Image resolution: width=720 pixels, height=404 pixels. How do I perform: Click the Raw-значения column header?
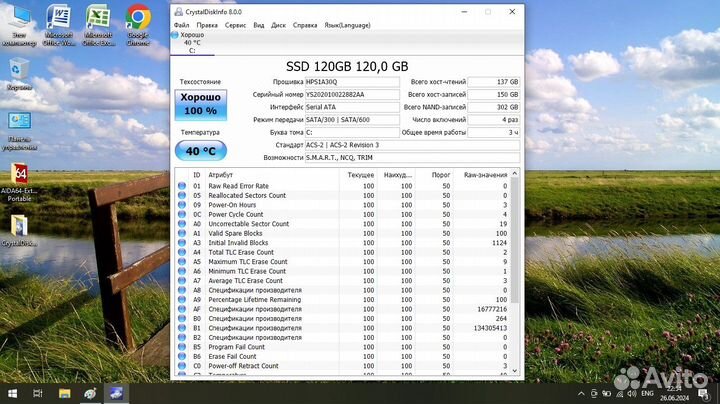point(485,175)
